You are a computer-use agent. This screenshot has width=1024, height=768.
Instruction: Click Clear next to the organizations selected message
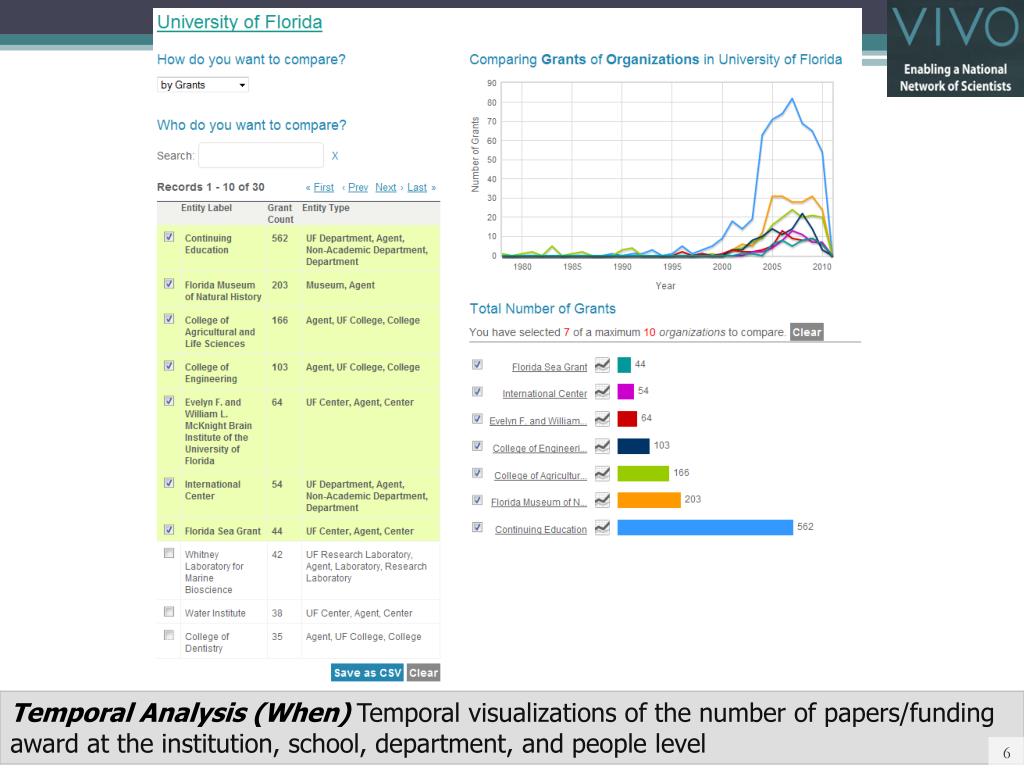tap(807, 332)
